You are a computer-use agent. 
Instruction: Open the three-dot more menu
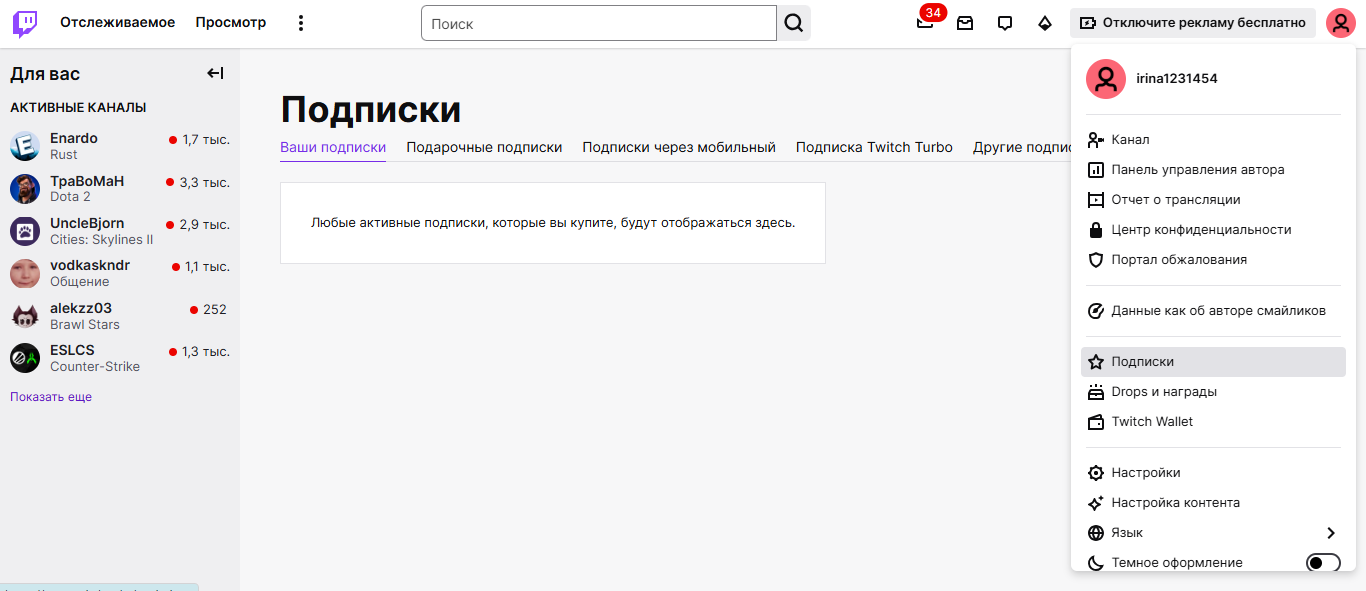click(x=301, y=23)
